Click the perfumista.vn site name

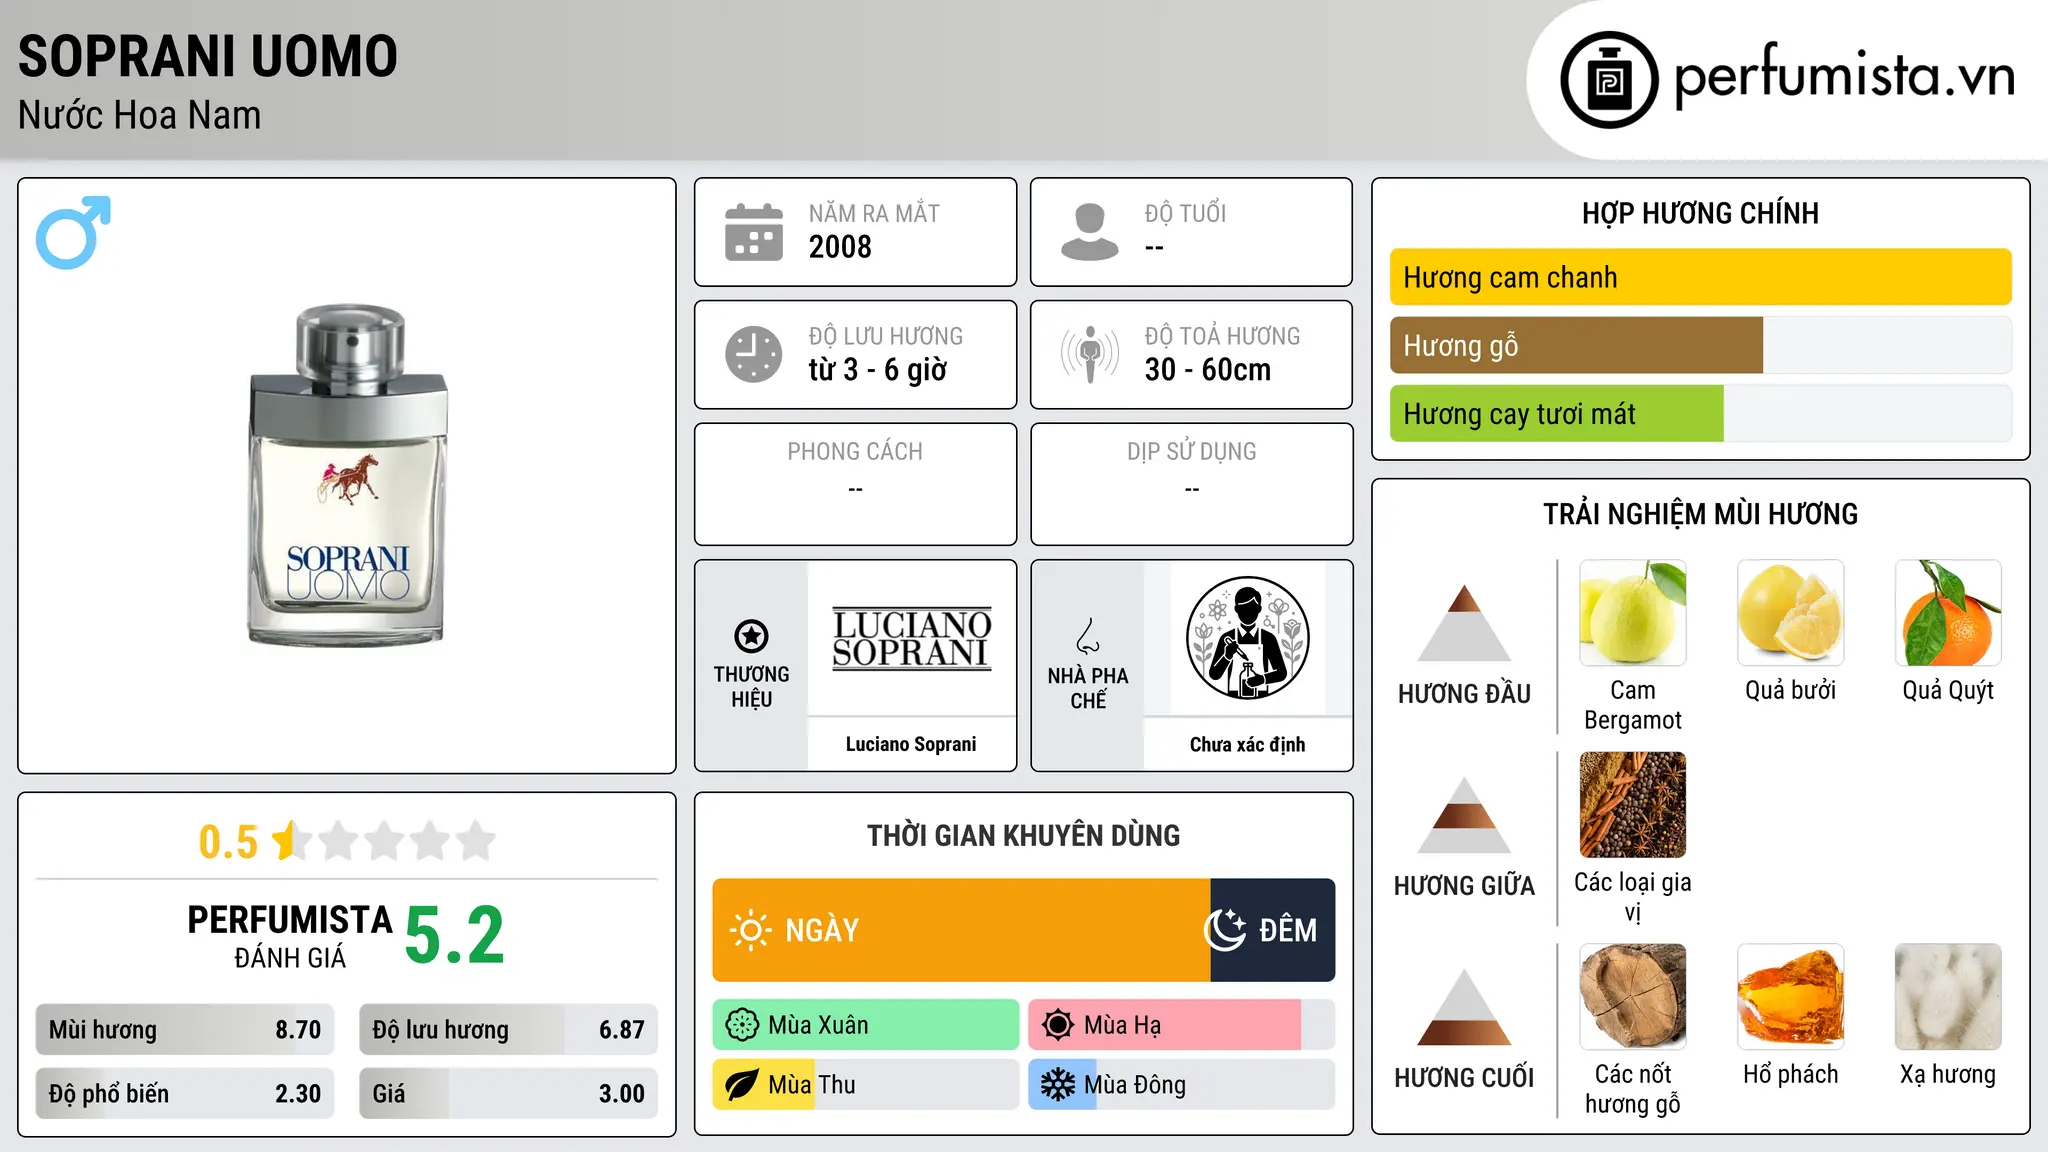(1845, 76)
